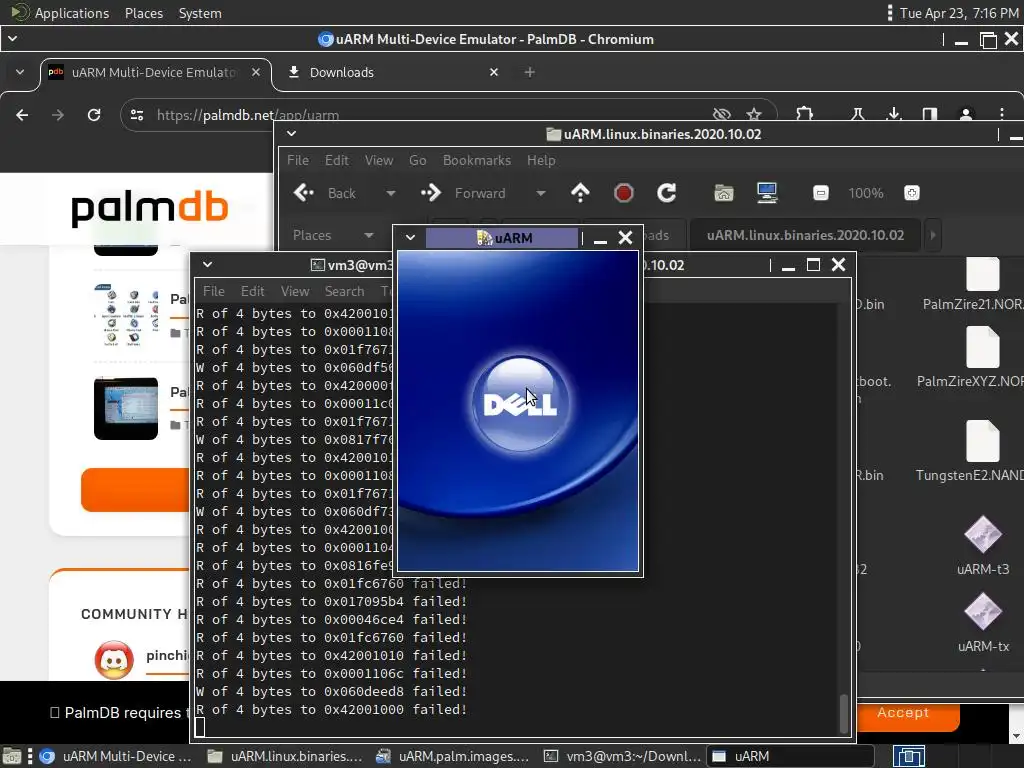1024x768 pixels.
Task: Go back in the Chromium browser
Action: 22,115
